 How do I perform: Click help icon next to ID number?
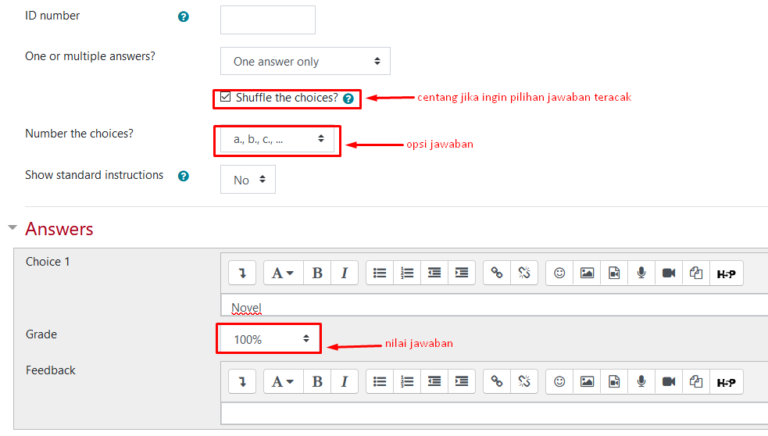point(183,17)
